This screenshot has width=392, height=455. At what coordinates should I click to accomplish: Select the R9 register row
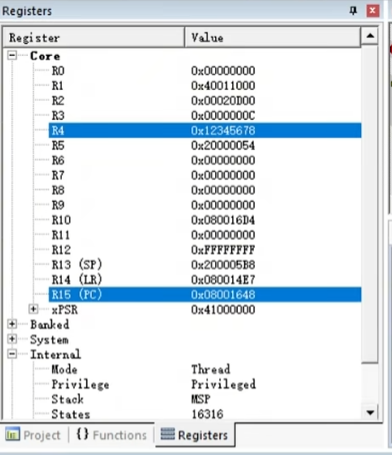point(205,205)
